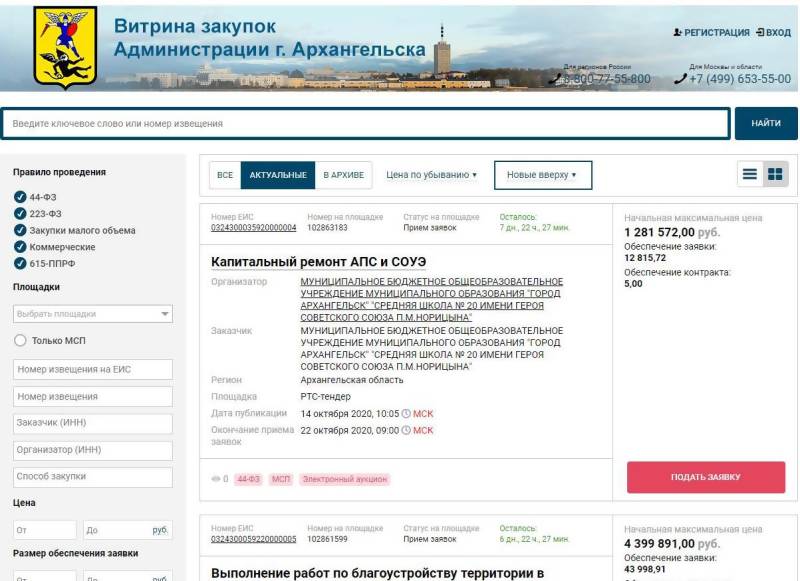This screenshot has width=800, height=581.
Task: Open the Капитальный ремонт АПС и СОУЭ link
Action: click(318, 262)
